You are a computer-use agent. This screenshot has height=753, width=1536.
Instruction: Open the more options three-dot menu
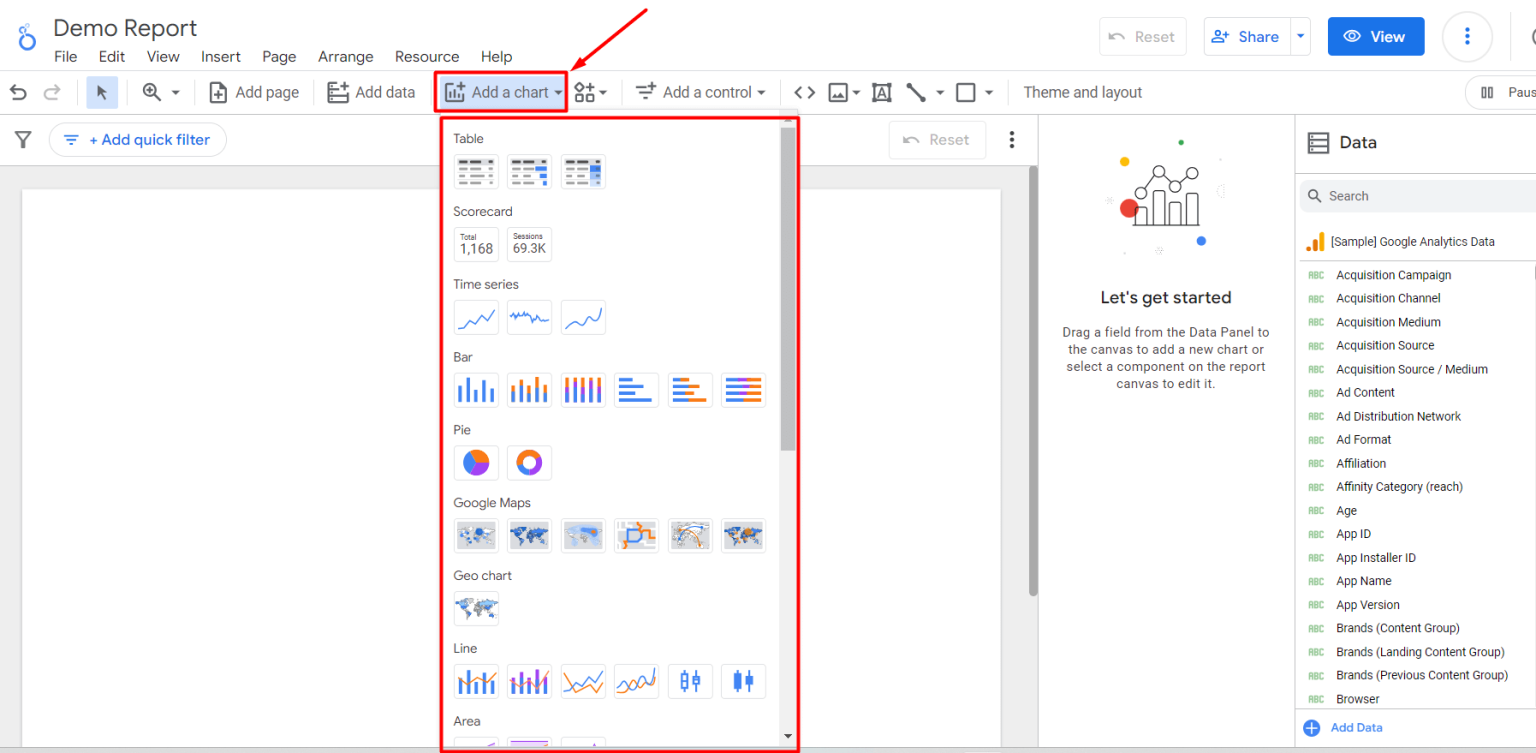click(x=1467, y=36)
